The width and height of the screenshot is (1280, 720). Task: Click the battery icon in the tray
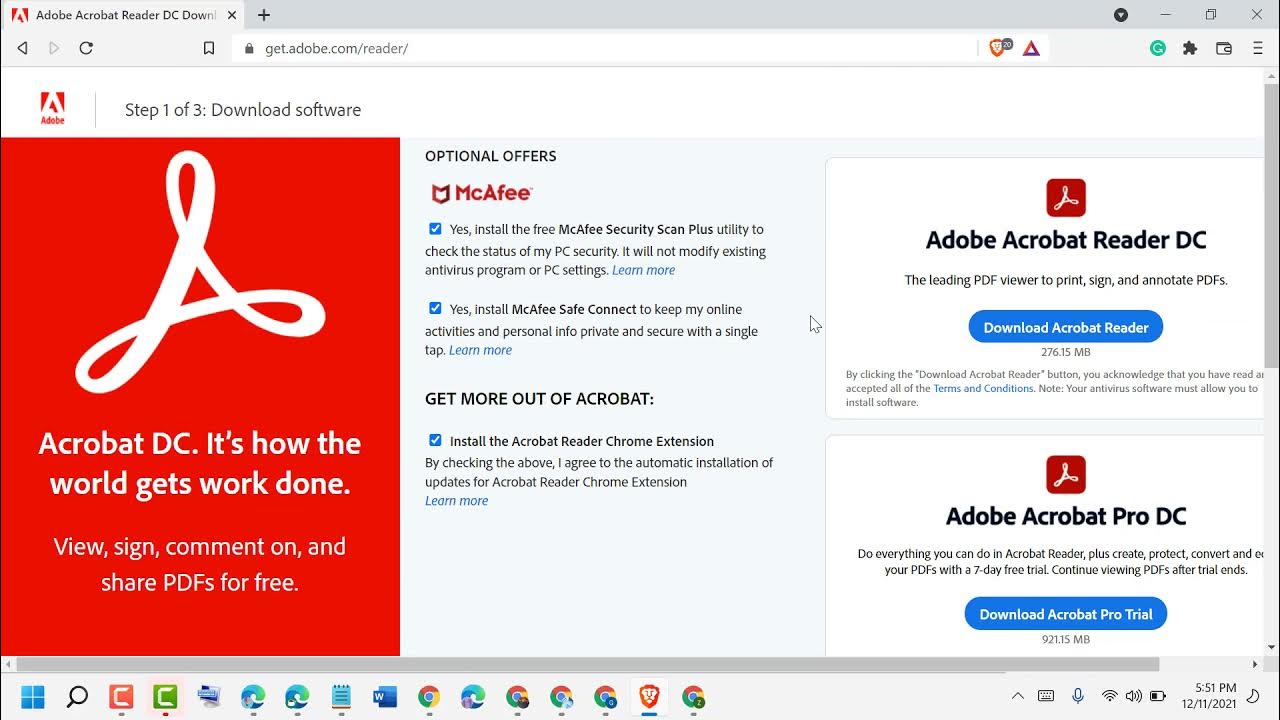coord(1158,696)
